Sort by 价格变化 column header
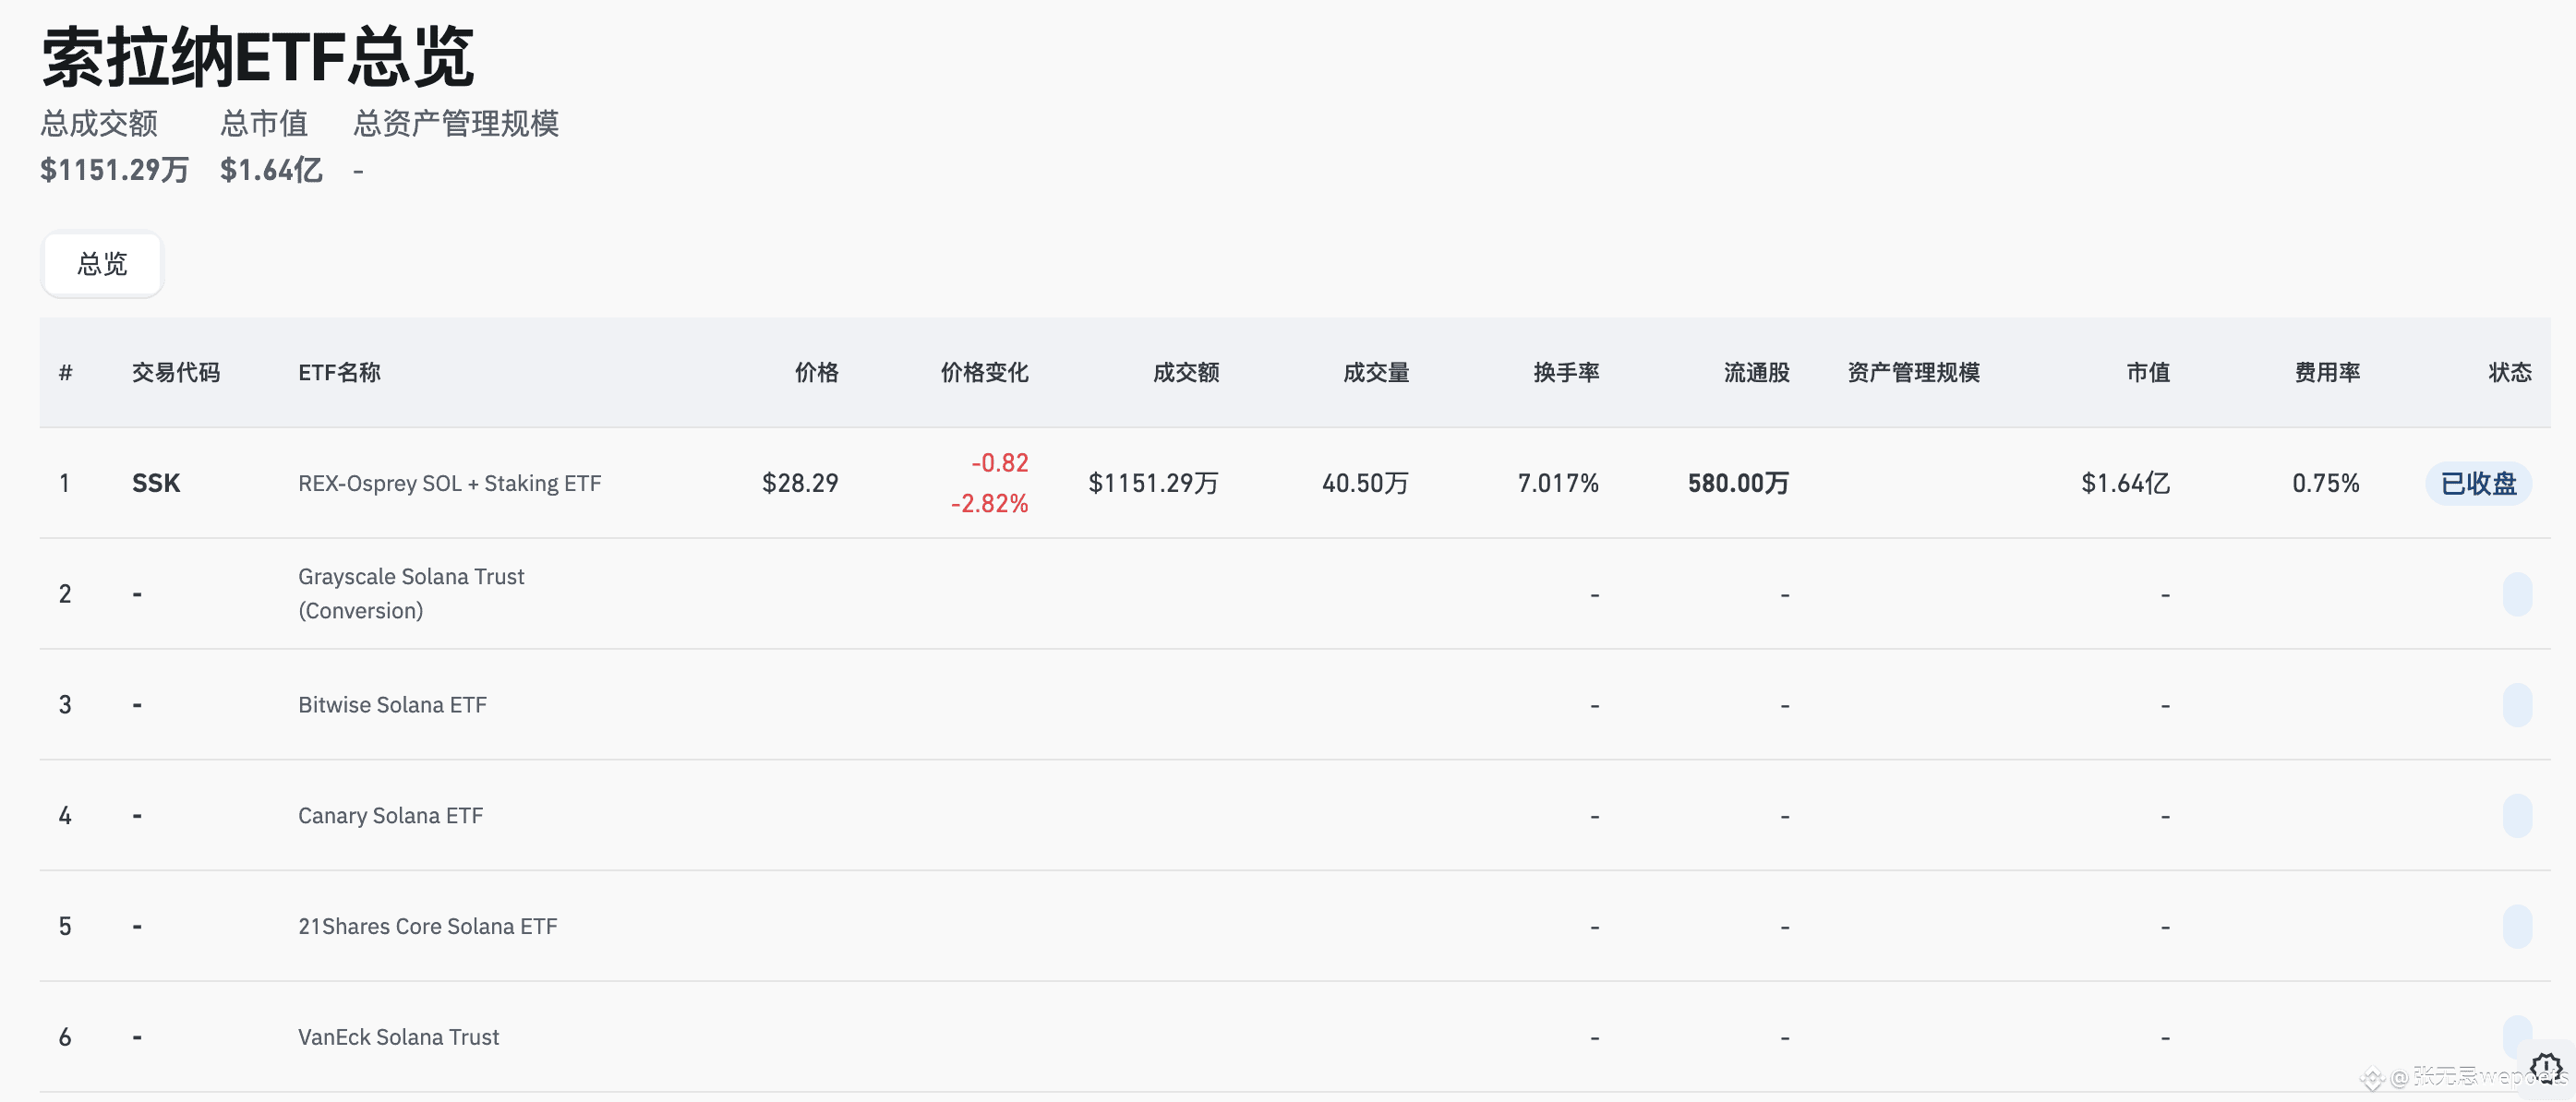Image resolution: width=2576 pixels, height=1102 pixels. coord(984,373)
